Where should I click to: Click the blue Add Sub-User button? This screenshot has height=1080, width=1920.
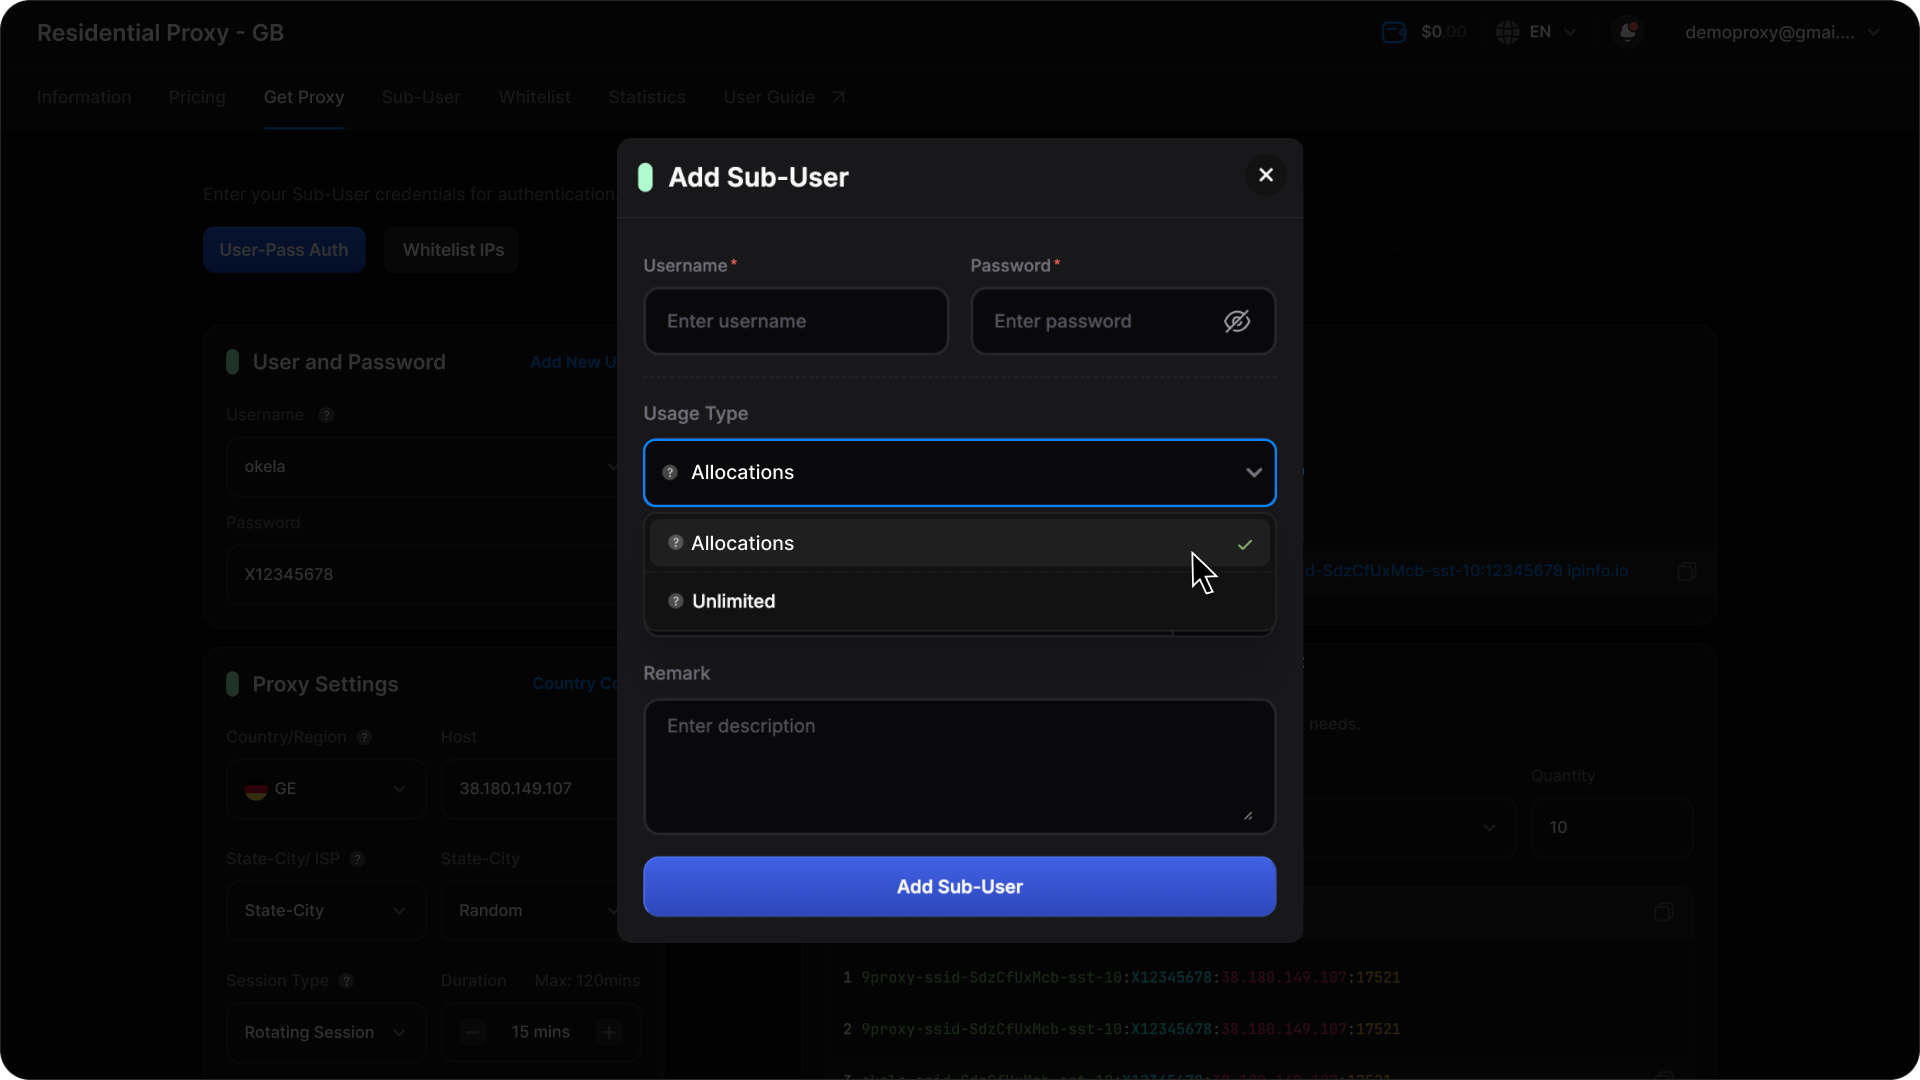tap(959, 887)
